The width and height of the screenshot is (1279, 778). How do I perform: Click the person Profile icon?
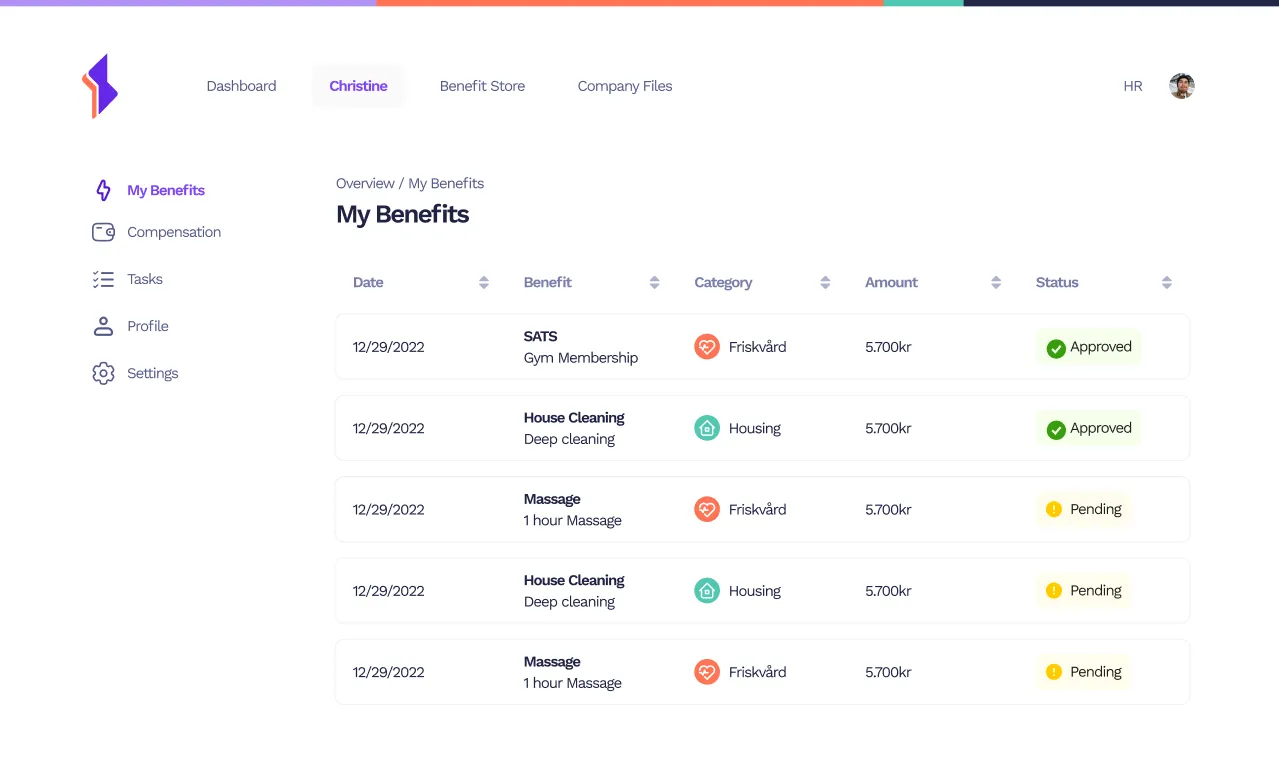pyautogui.click(x=103, y=326)
